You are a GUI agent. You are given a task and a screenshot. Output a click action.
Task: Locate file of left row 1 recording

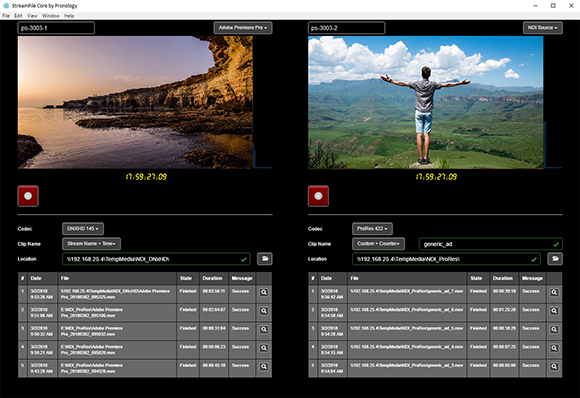(x=264, y=293)
